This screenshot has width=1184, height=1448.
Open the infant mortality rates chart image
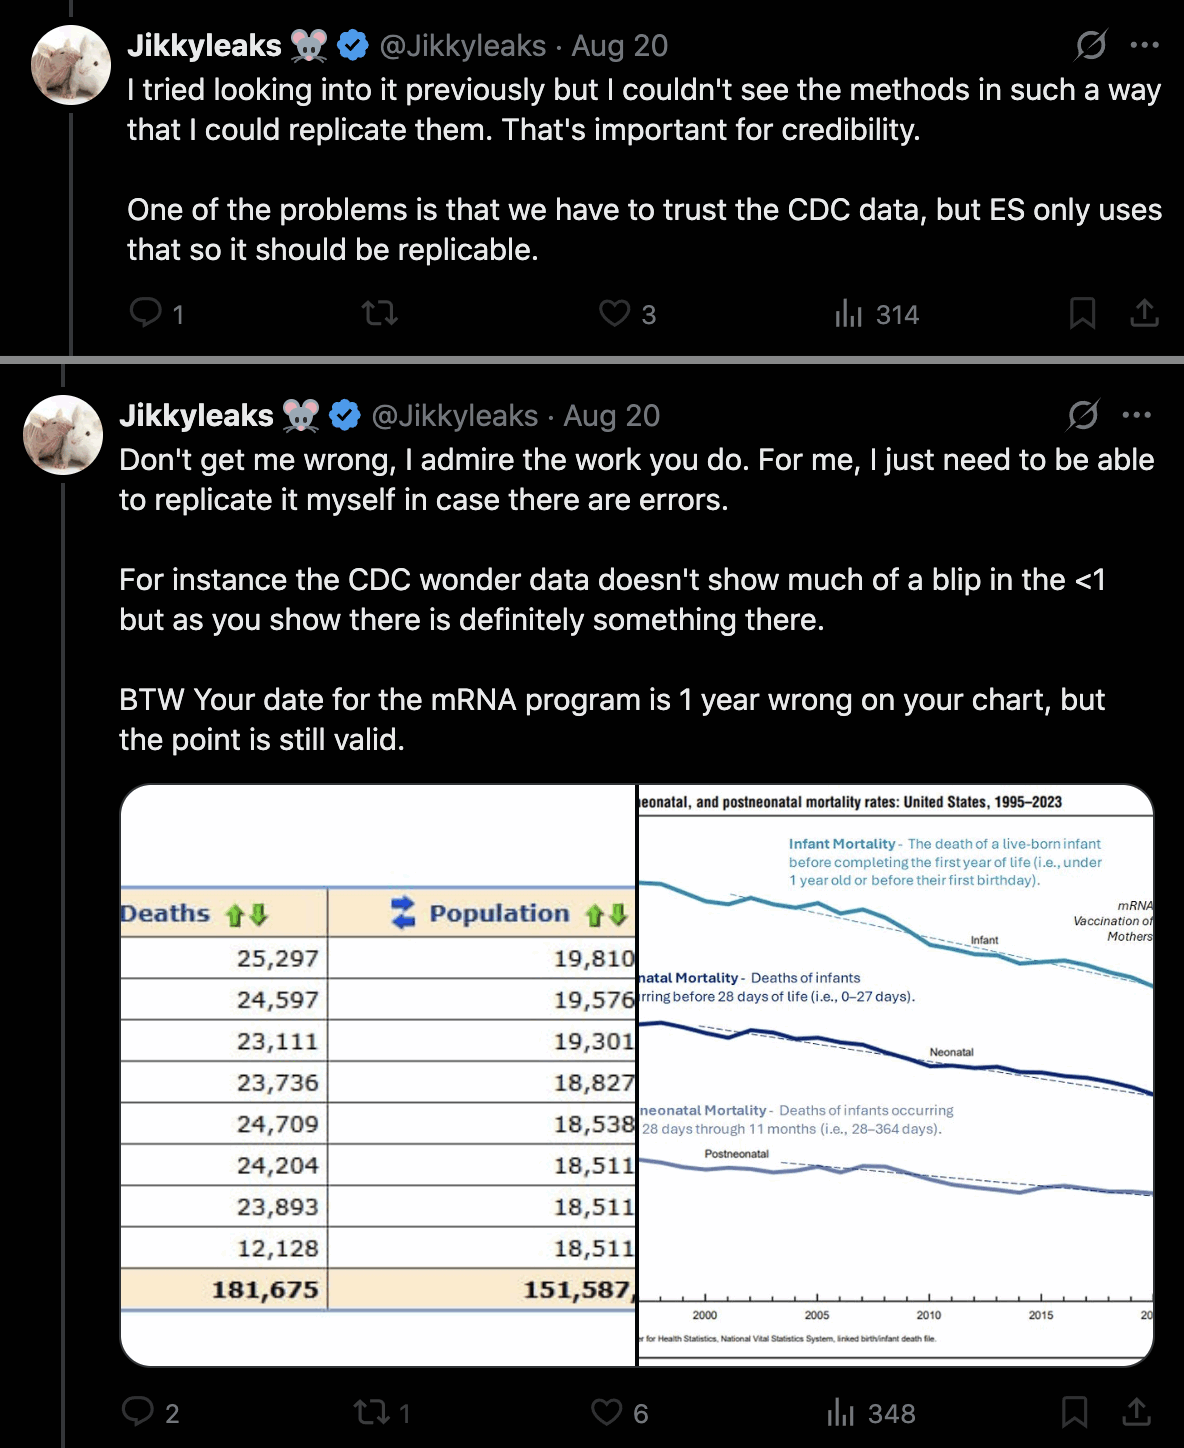coord(896,1075)
